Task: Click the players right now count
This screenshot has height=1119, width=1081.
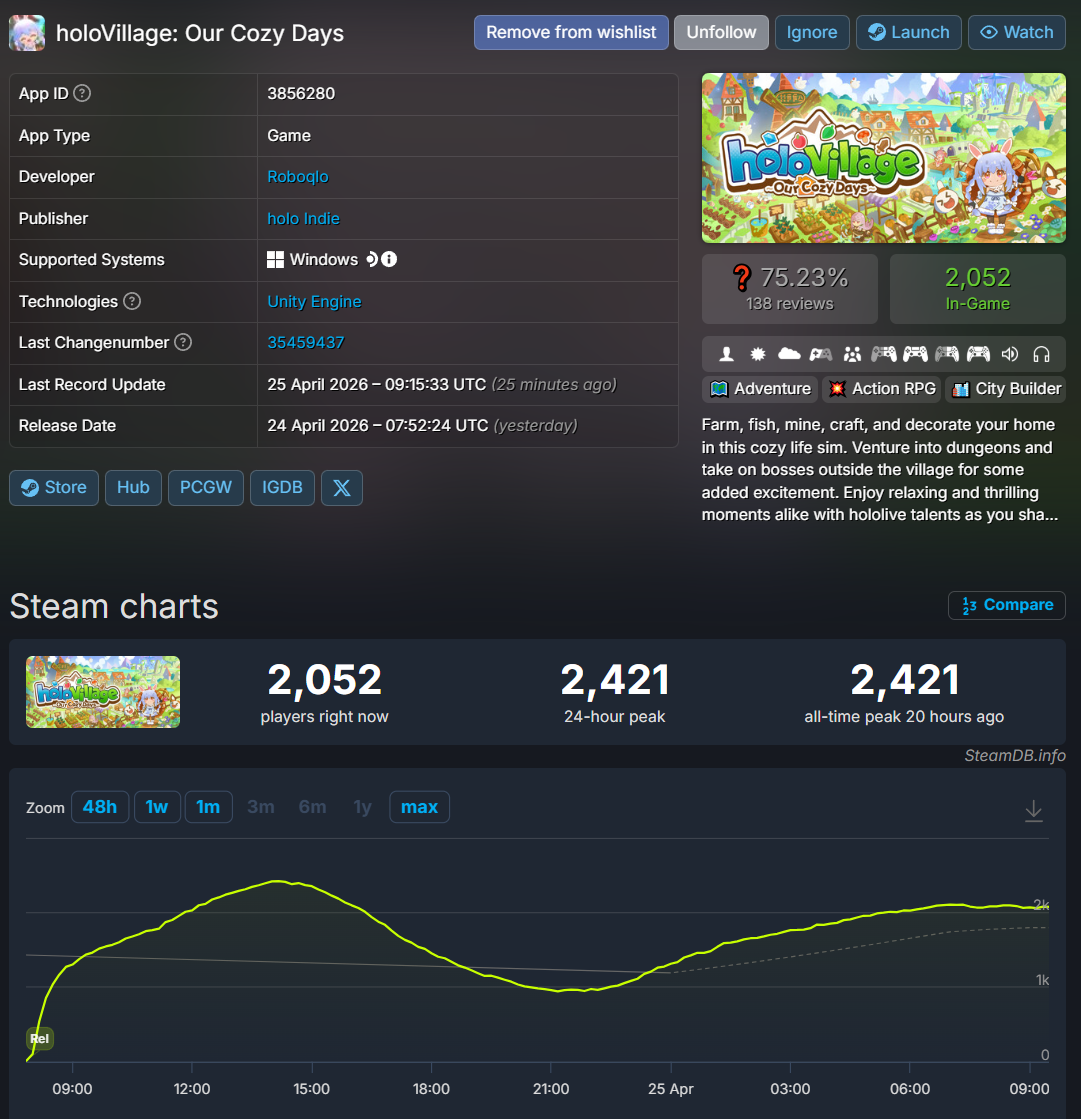Action: [x=325, y=679]
